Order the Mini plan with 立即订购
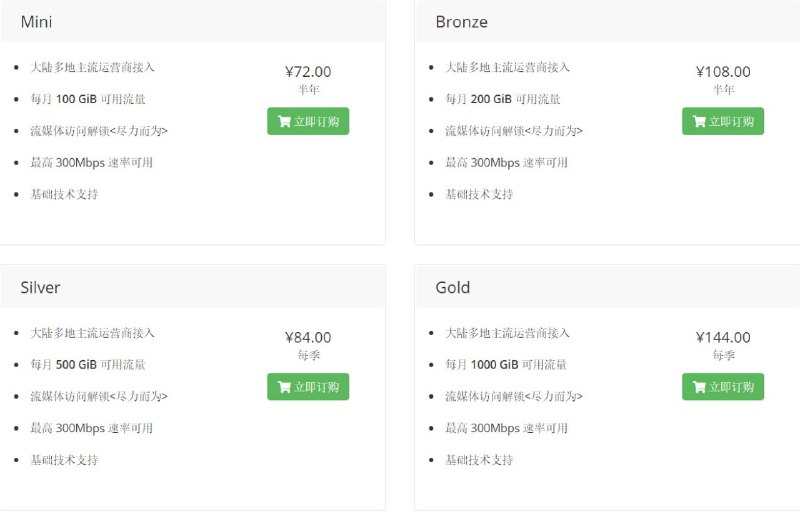800x511 pixels. (308, 121)
